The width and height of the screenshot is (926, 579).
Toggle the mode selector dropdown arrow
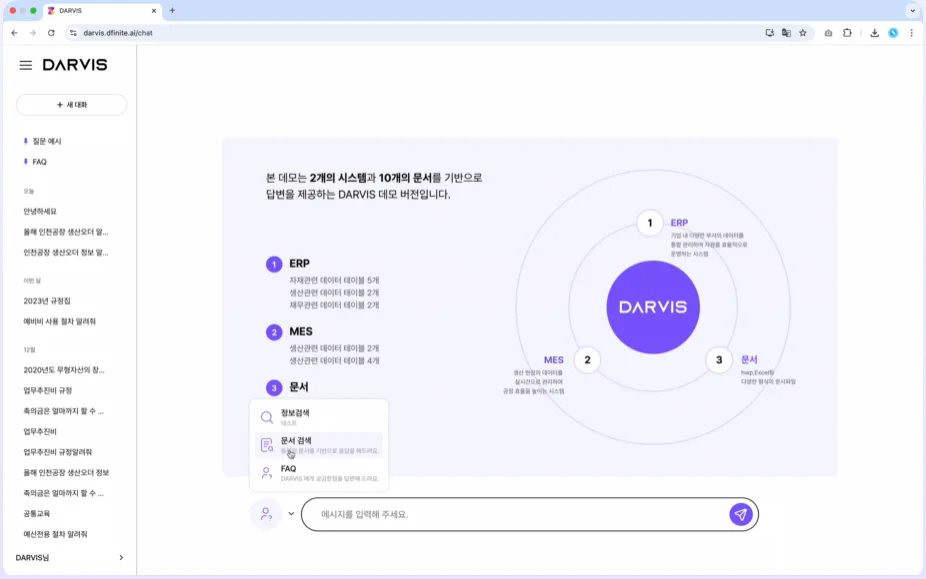point(291,514)
